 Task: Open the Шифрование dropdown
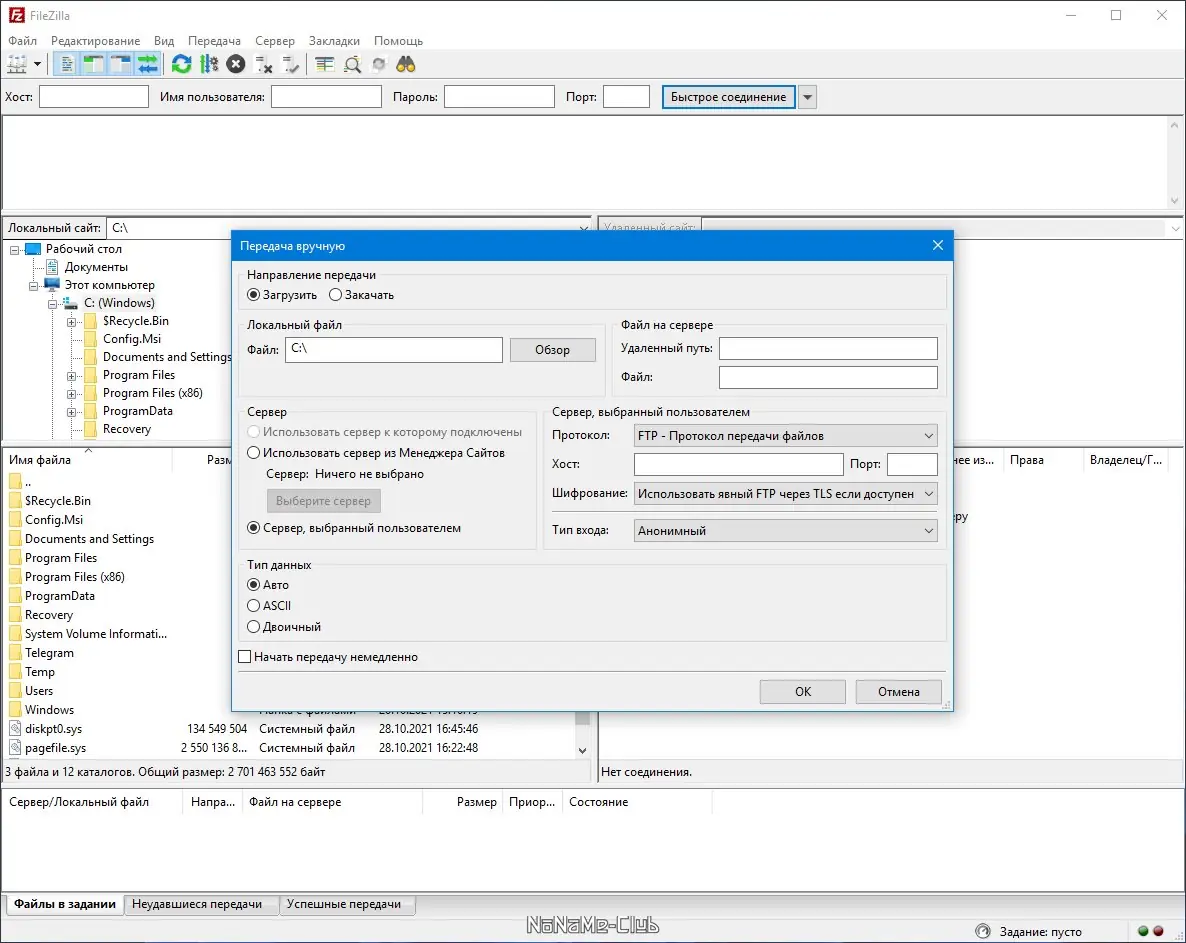785,494
